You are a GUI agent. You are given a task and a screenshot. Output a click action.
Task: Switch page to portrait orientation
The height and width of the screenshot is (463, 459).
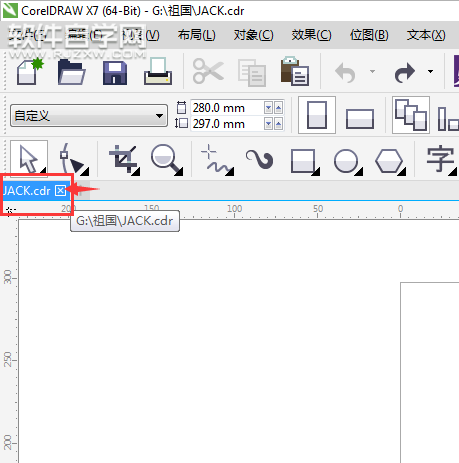[x=317, y=115]
